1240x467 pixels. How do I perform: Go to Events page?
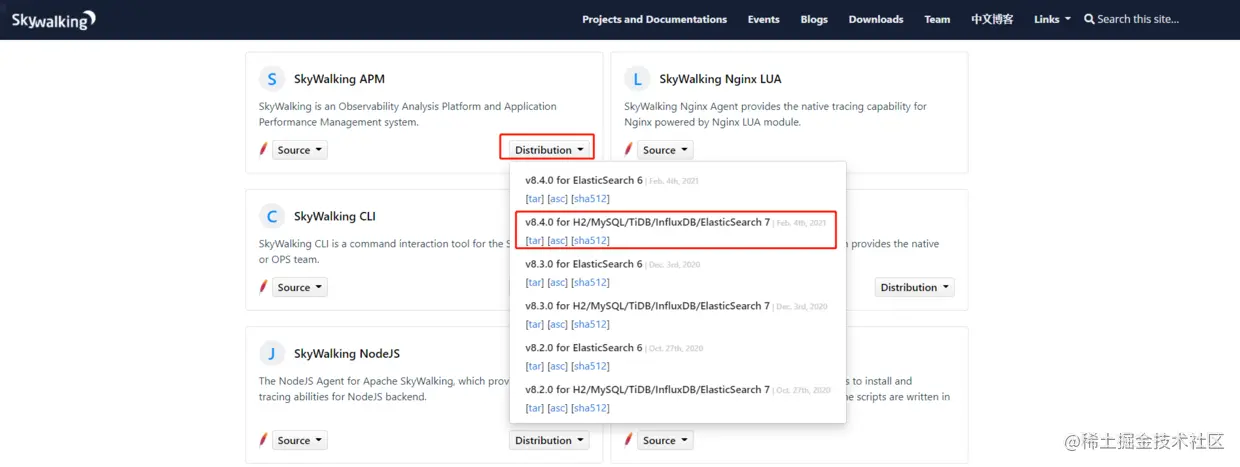pyautogui.click(x=763, y=19)
